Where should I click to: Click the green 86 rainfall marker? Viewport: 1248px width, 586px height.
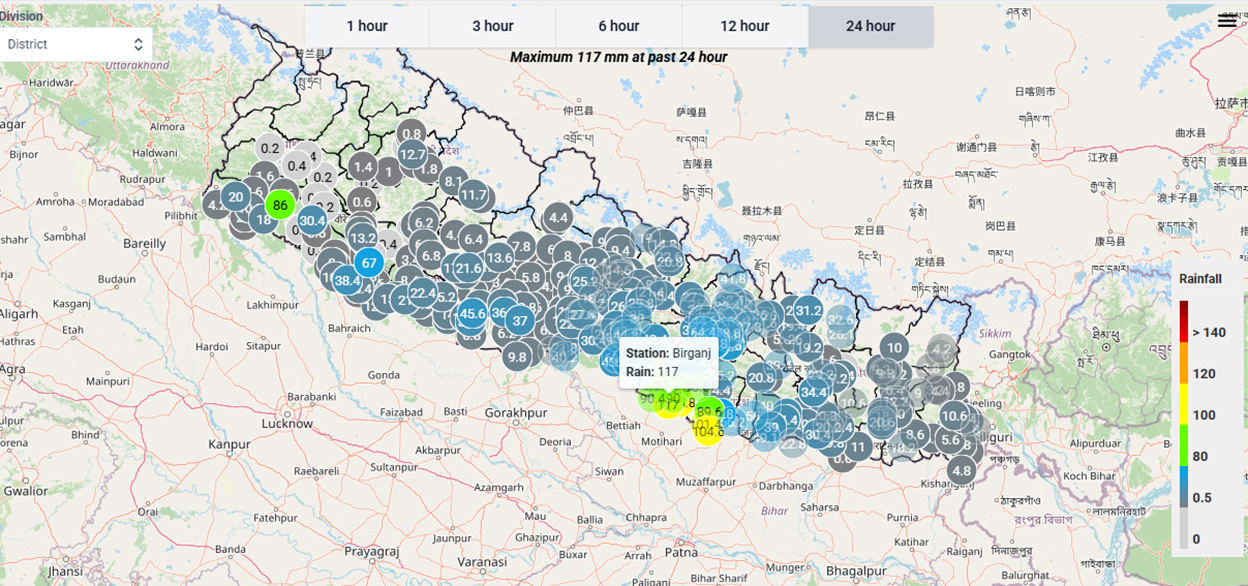(280, 206)
